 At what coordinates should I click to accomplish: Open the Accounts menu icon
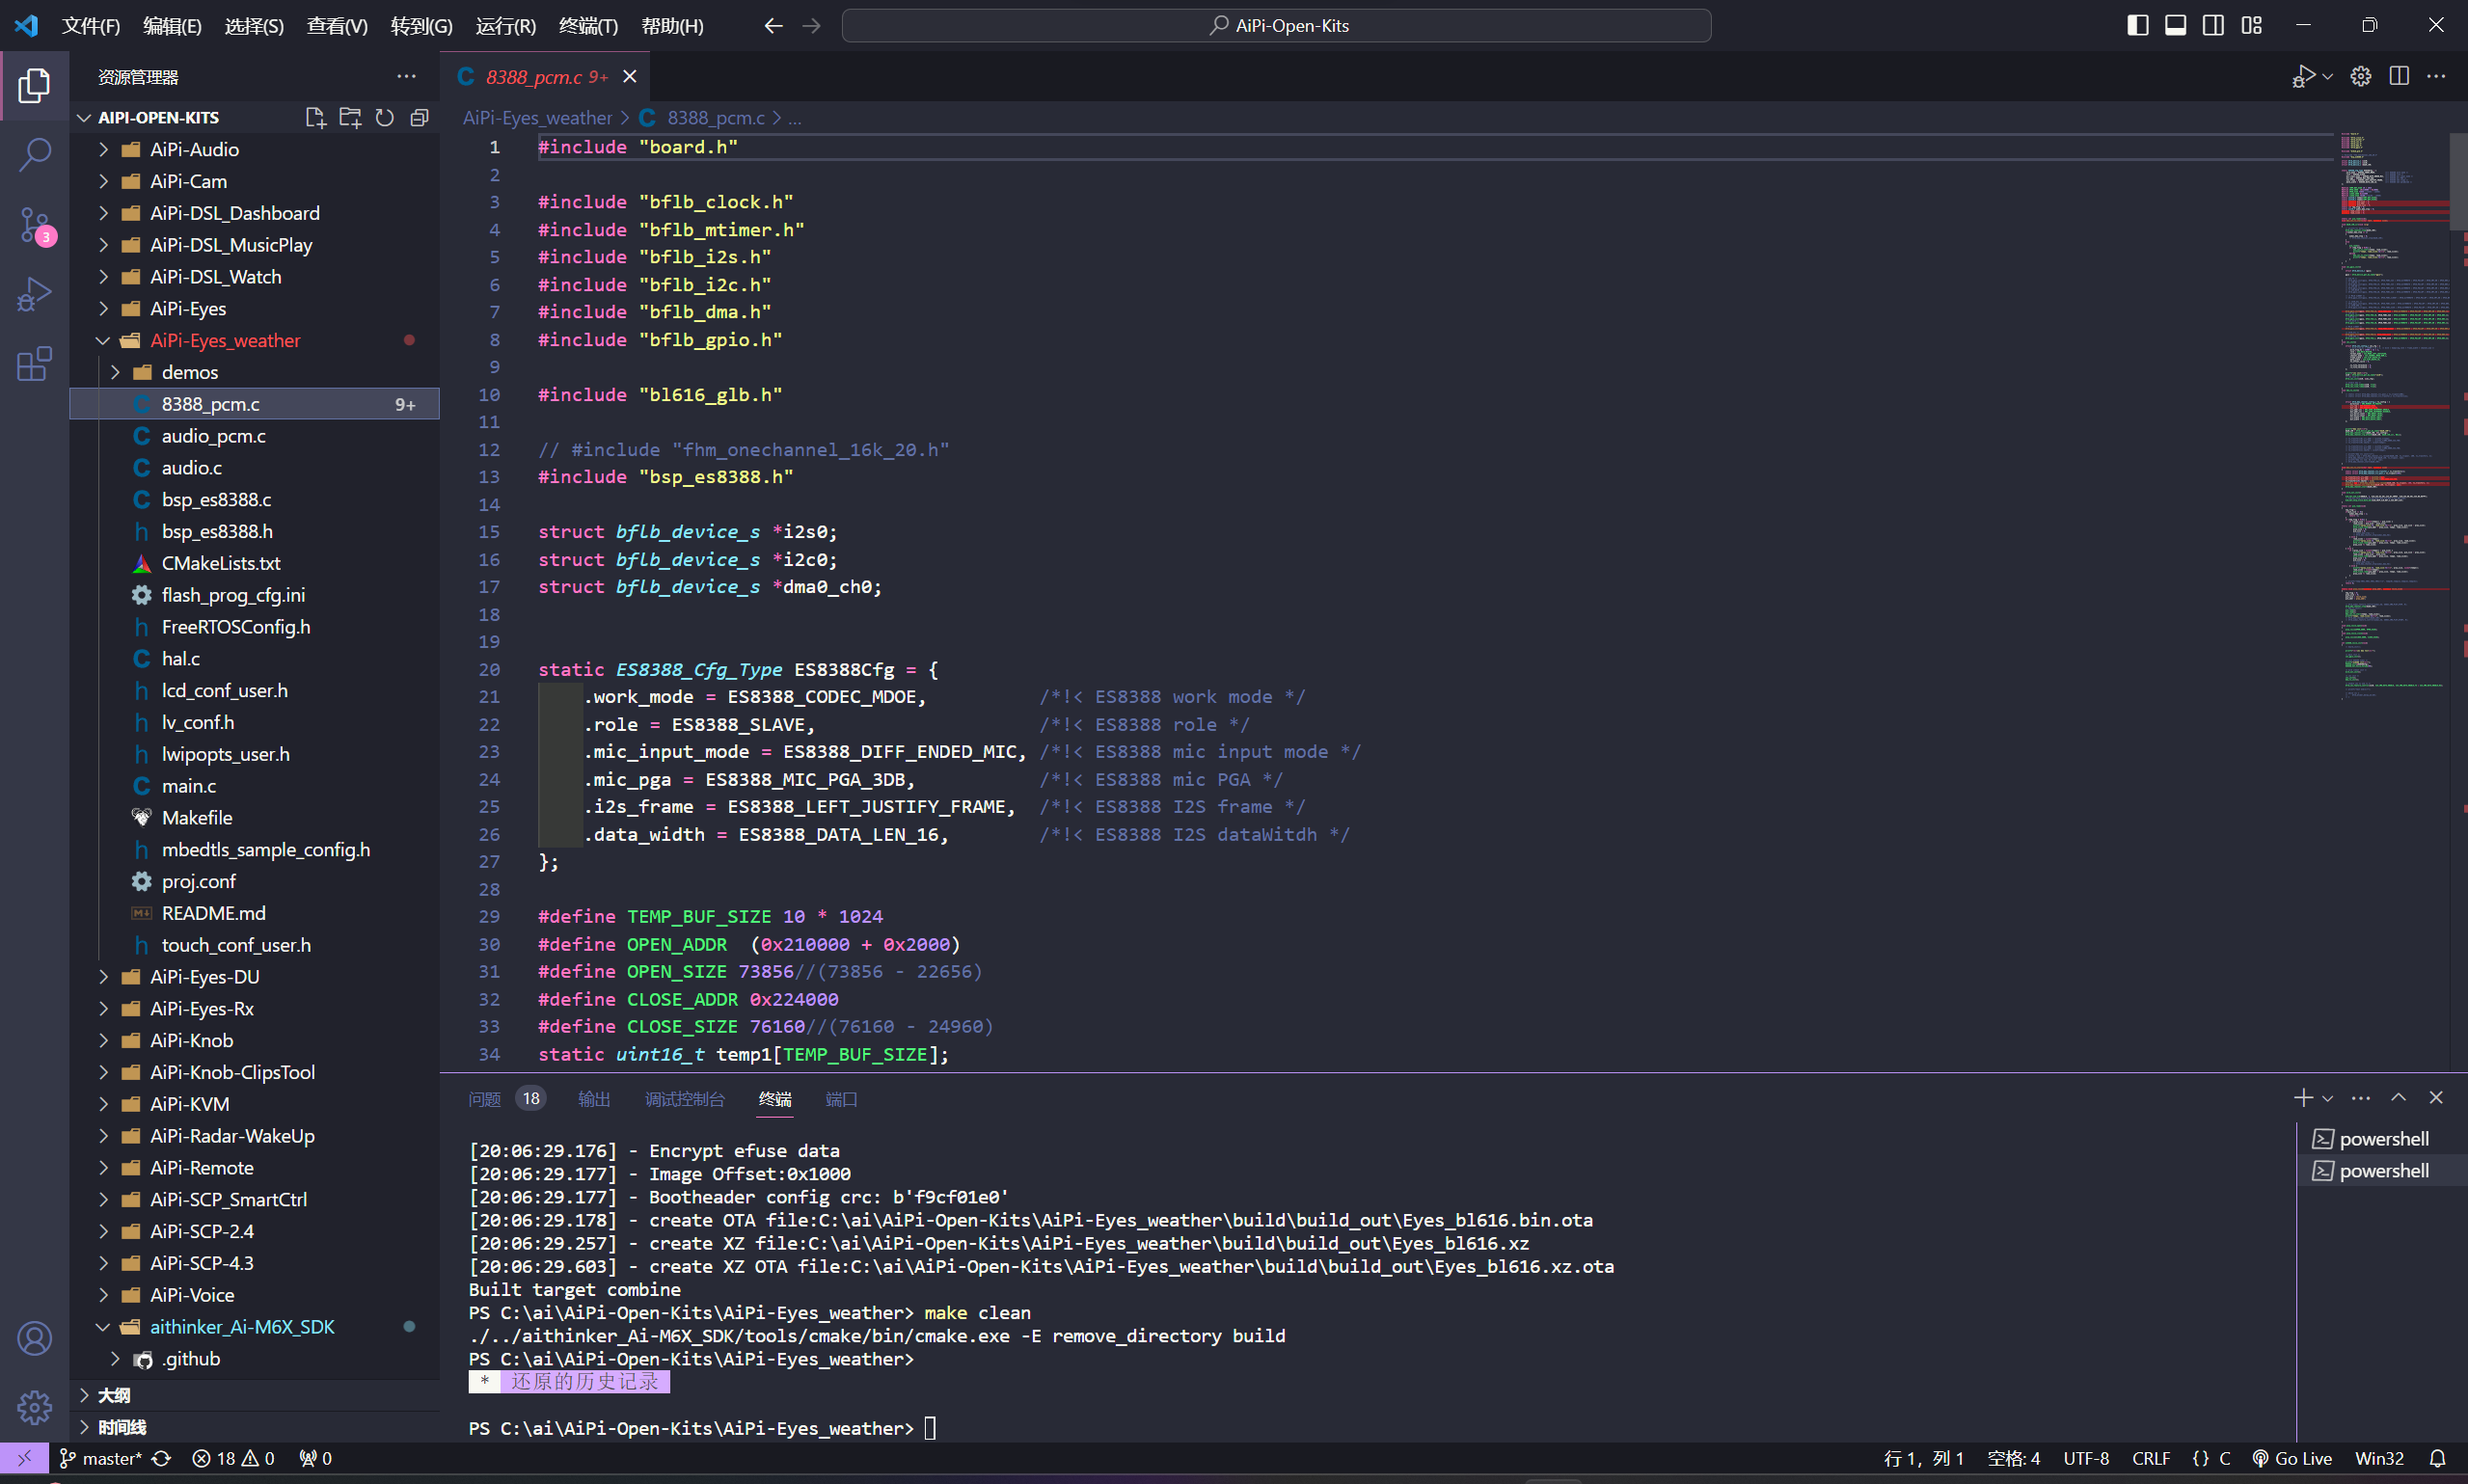tap(34, 1338)
